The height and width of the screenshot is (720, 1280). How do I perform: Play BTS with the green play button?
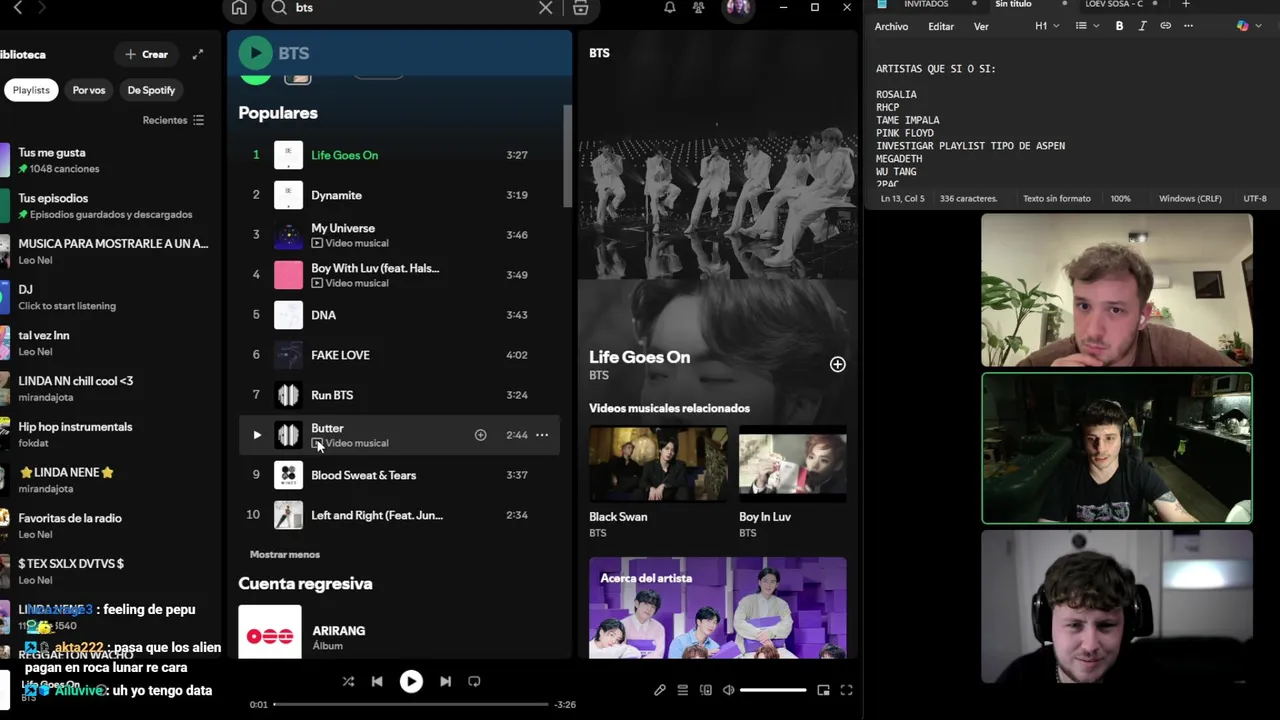255,53
